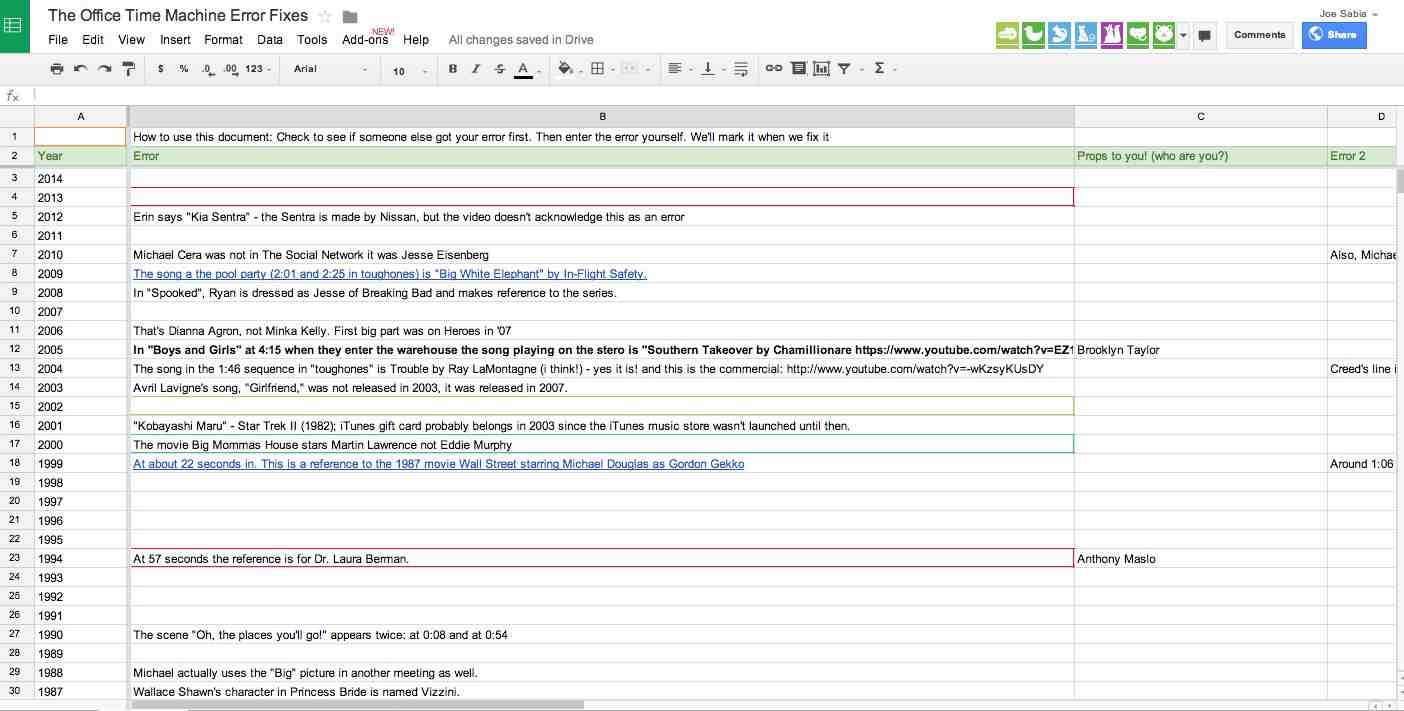The width and height of the screenshot is (1404, 711).
Task: Toggle text wrapping
Action: pyautogui.click(x=741, y=69)
